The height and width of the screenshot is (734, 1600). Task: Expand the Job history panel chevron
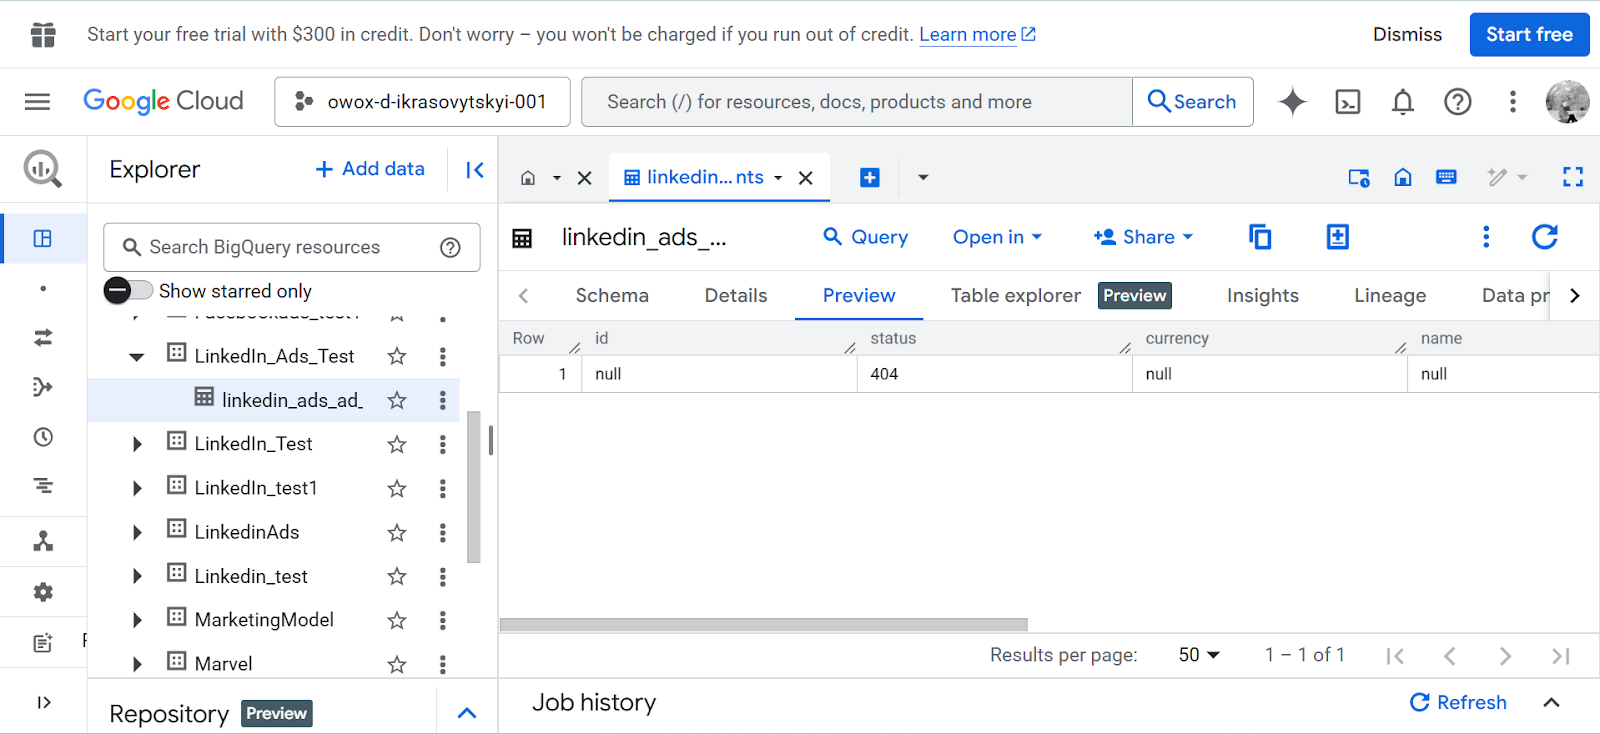[x=1551, y=702]
